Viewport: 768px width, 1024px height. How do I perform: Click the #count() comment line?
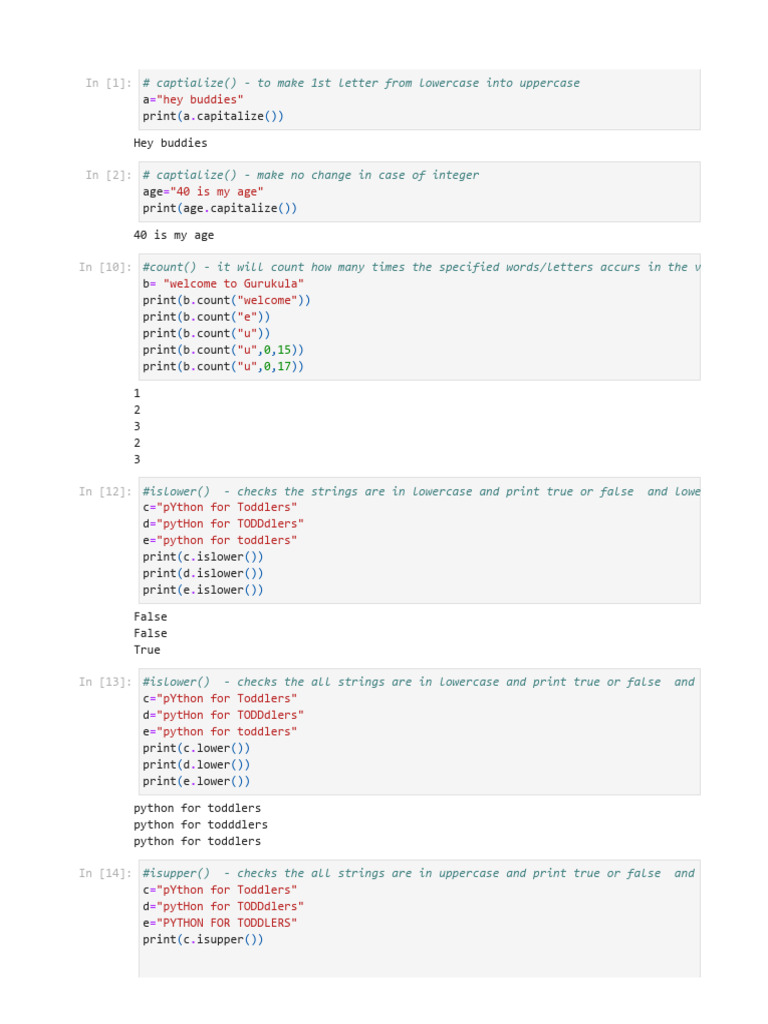[x=420, y=267]
